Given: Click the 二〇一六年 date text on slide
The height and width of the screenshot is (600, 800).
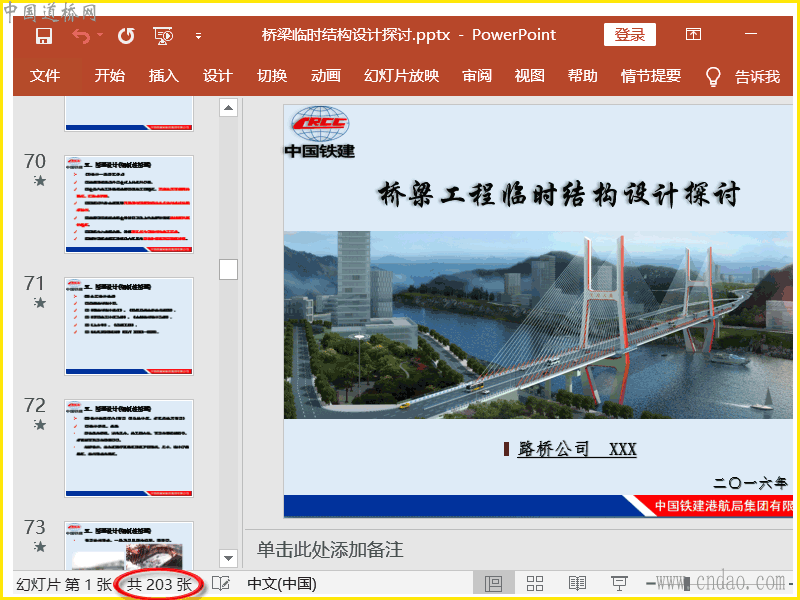Looking at the screenshot, I should [x=751, y=483].
